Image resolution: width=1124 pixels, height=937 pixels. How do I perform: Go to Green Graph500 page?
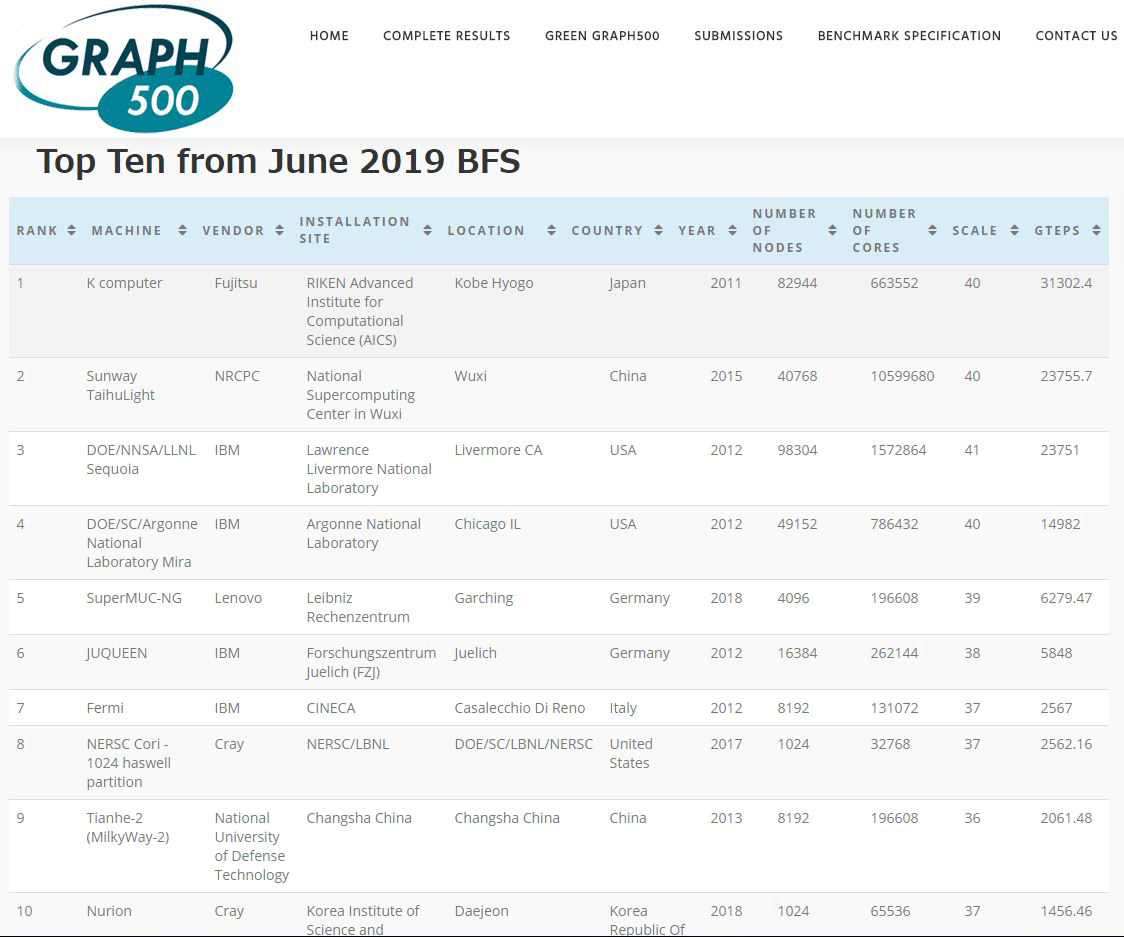pyautogui.click(x=602, y=36)
